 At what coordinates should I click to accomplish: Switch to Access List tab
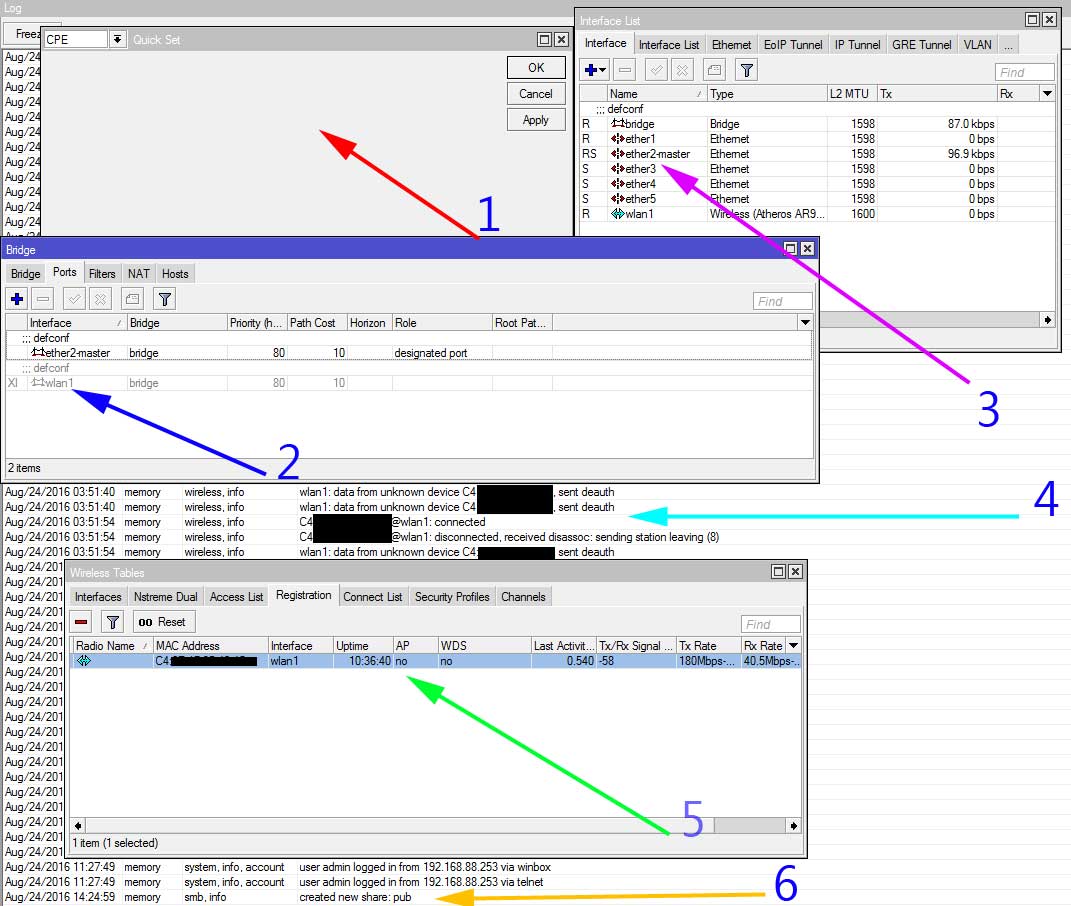[236, 596]
